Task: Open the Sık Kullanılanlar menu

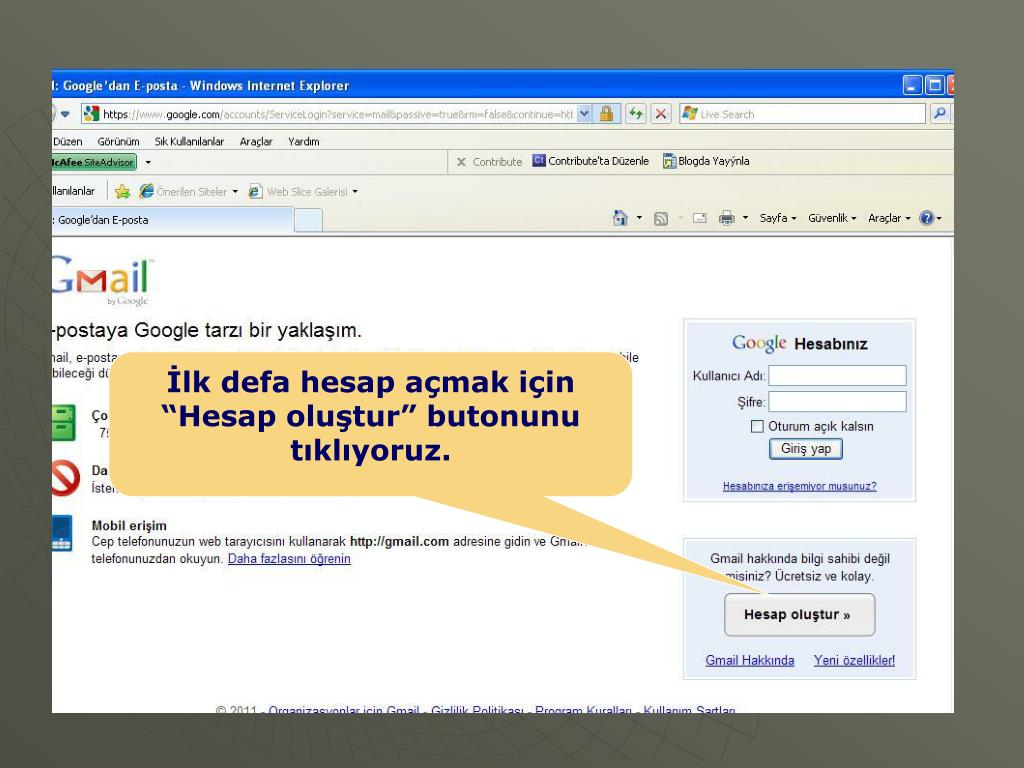Action: [189, 142]
